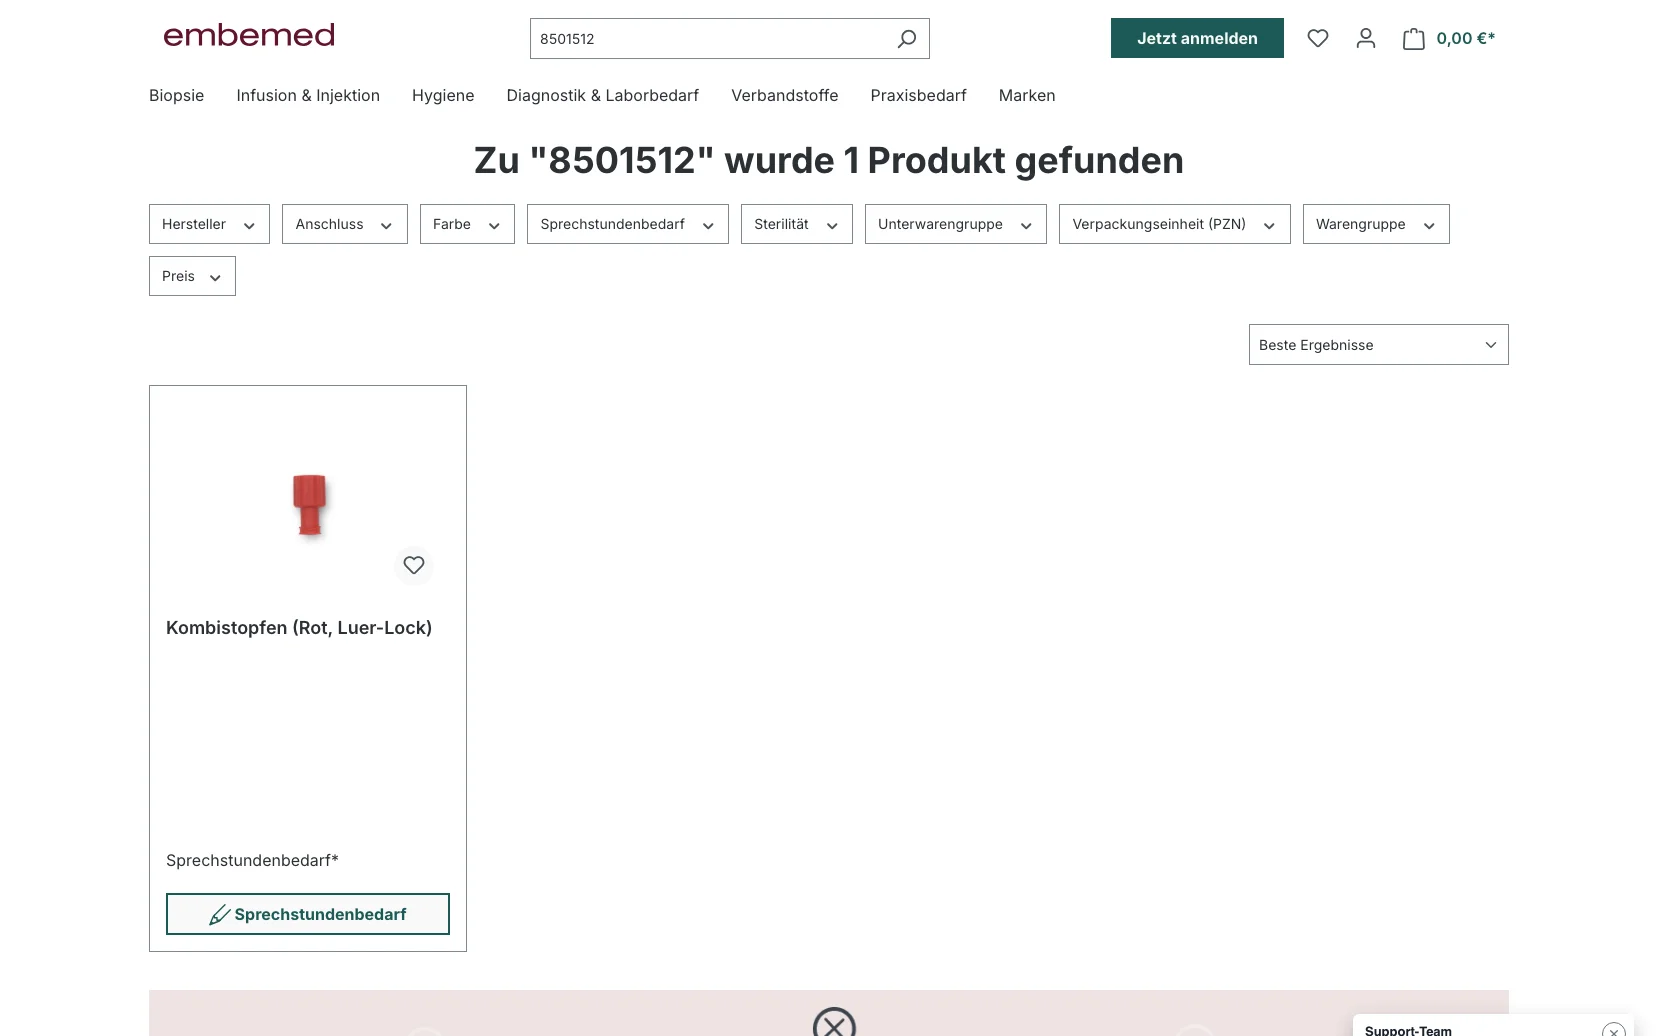Click the search magnifier icon
This screenshot has width=1658, height=1036.
pos(907,39)
